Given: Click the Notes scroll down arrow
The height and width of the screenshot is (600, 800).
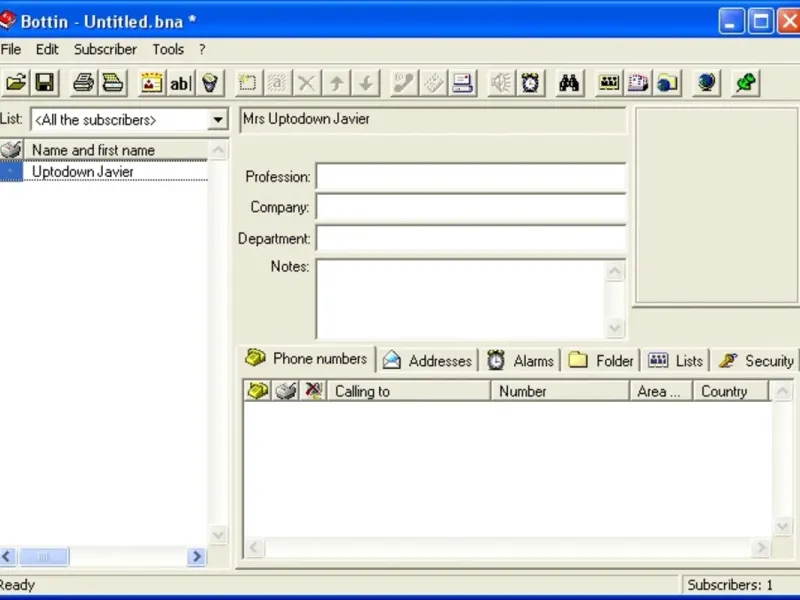Looking at the screenshot, I should (x=615, y=328).
